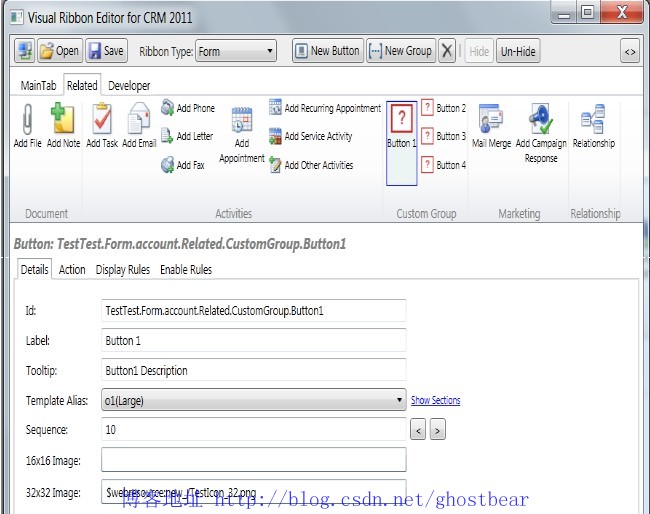Add a New Button to the ribbon
Image resolution: width=650 pixels, height=514 pixels.
tap(327, 51)
